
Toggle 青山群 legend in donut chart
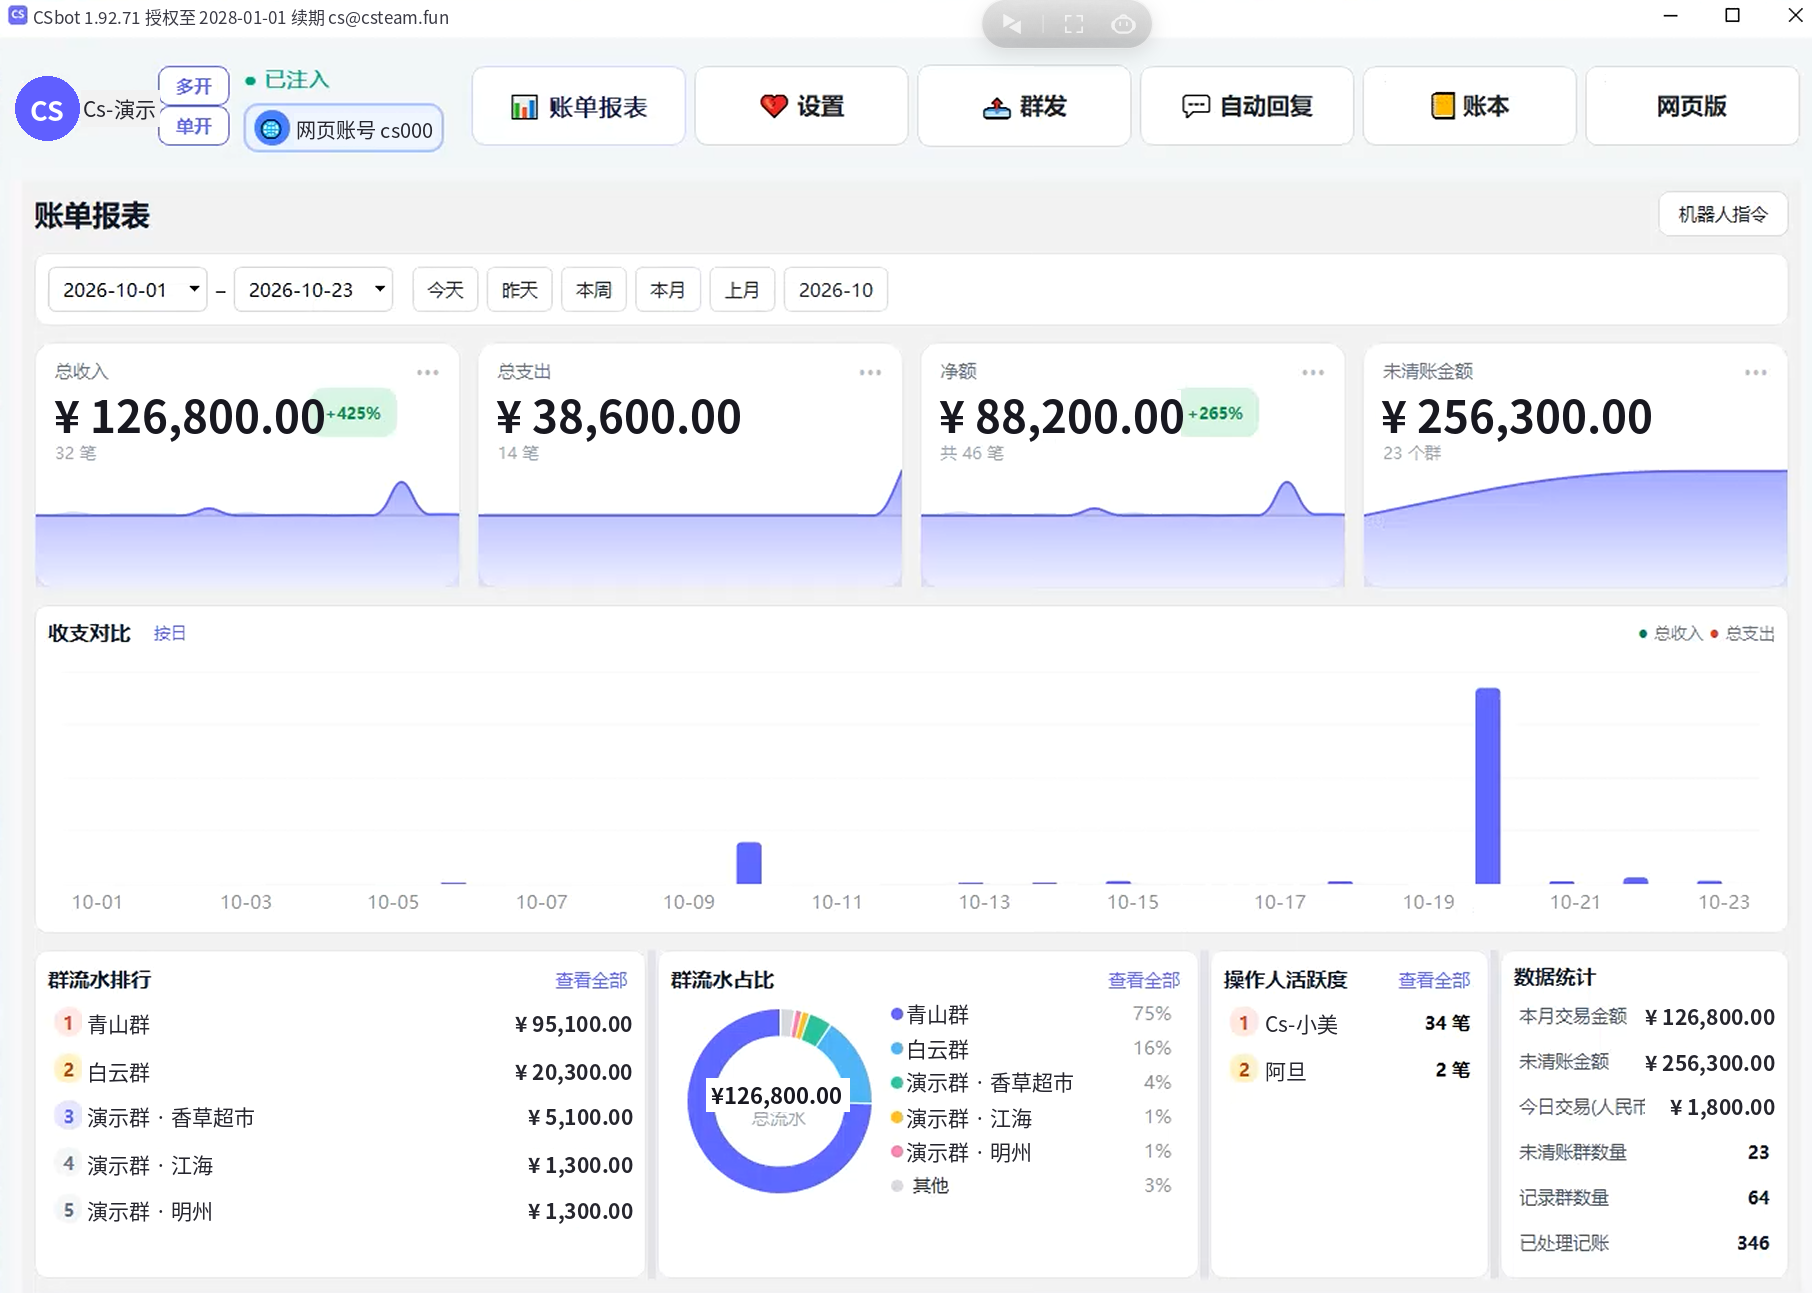tap(929, 1014)
